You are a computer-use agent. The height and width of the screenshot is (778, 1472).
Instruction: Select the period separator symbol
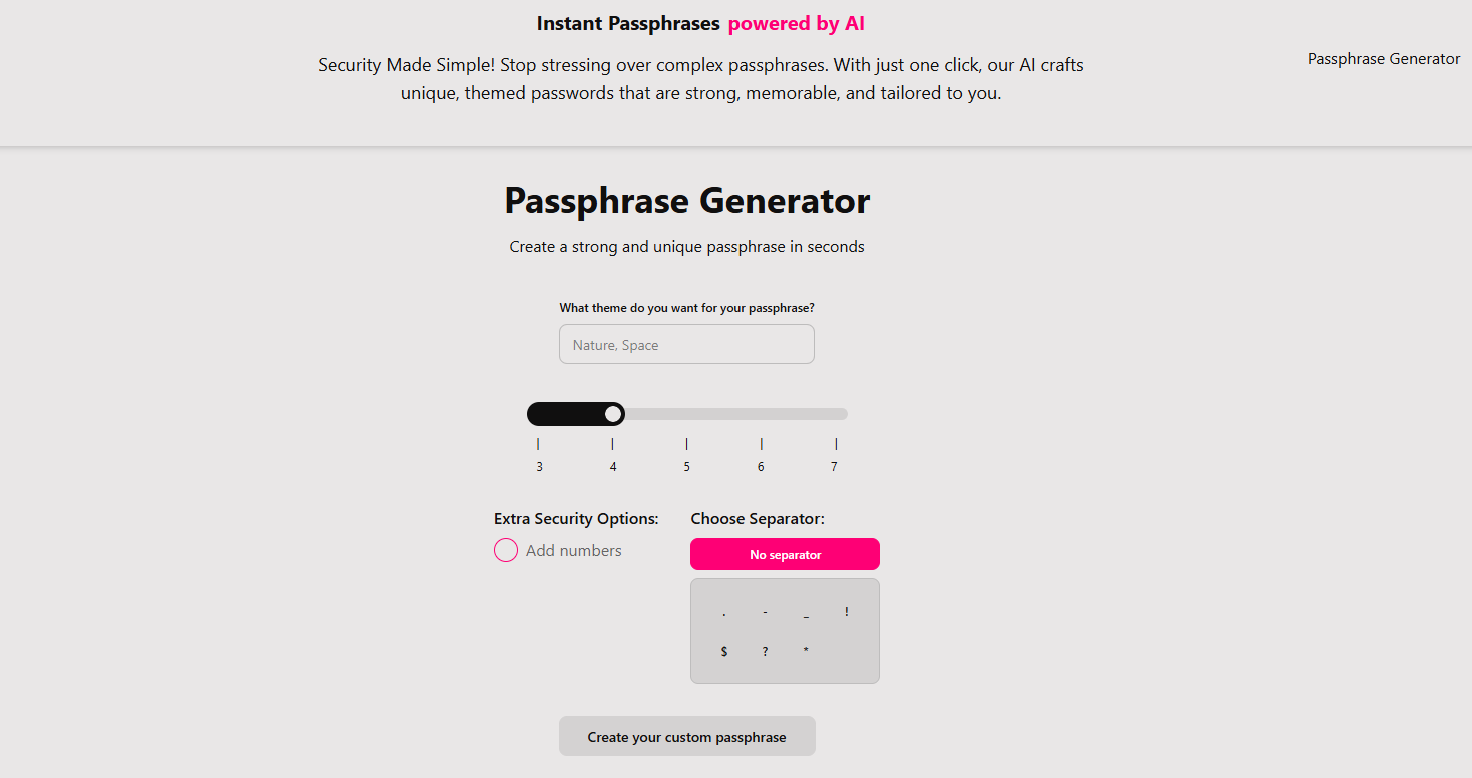(723, 612)
